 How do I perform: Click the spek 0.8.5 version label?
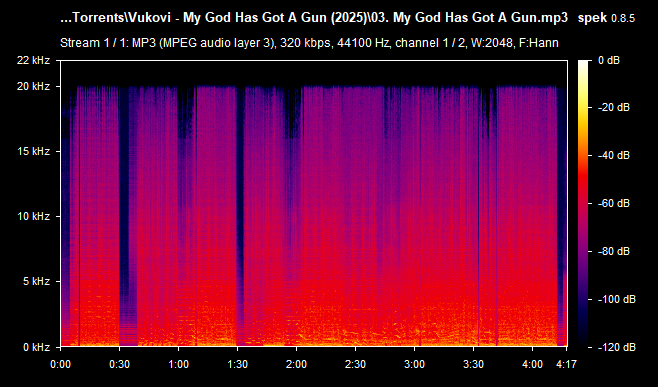coord(606,18)
